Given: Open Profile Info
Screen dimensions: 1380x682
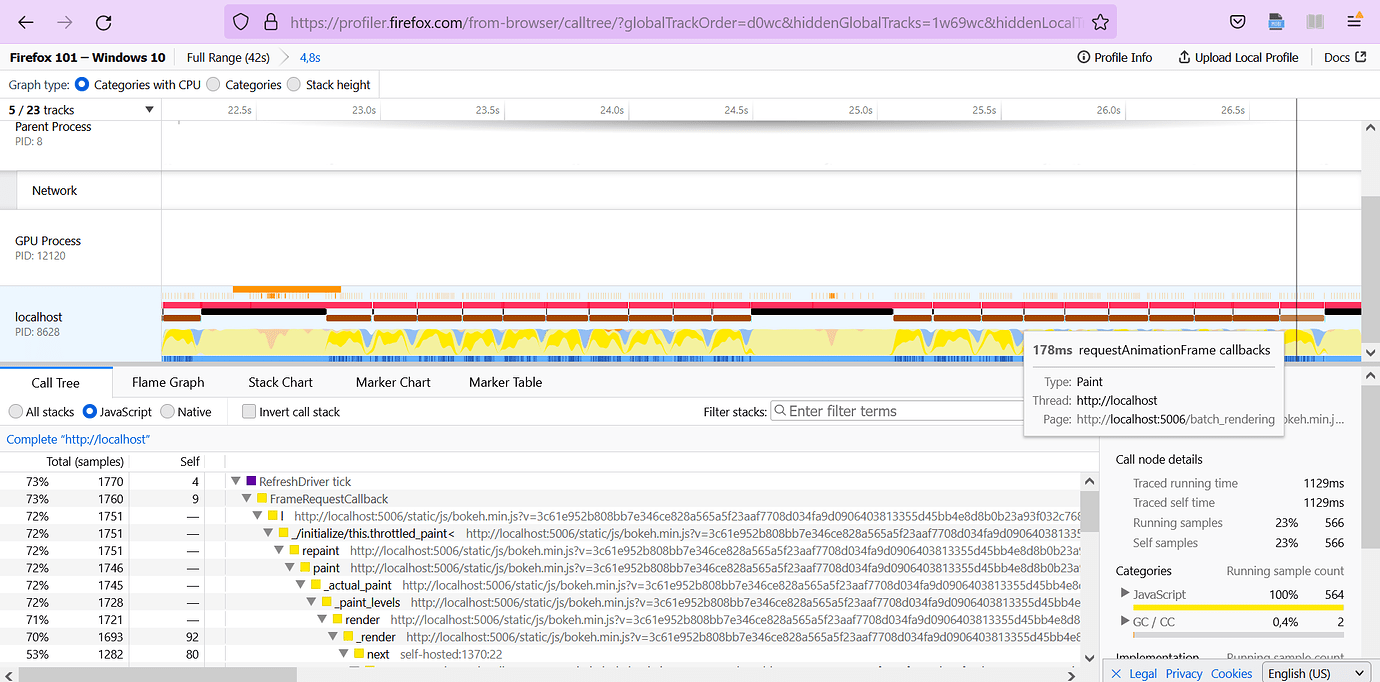Looking at the screenshot, I should point(1114,58).
